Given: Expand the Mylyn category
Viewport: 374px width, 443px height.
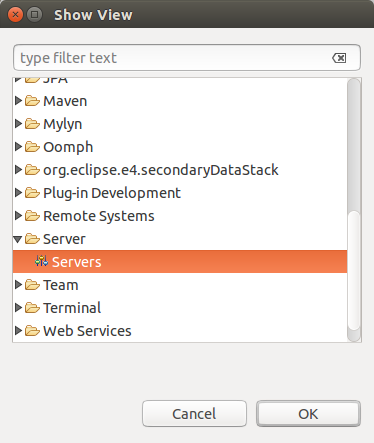Looking at the screenshot, I should click(18, 124).
